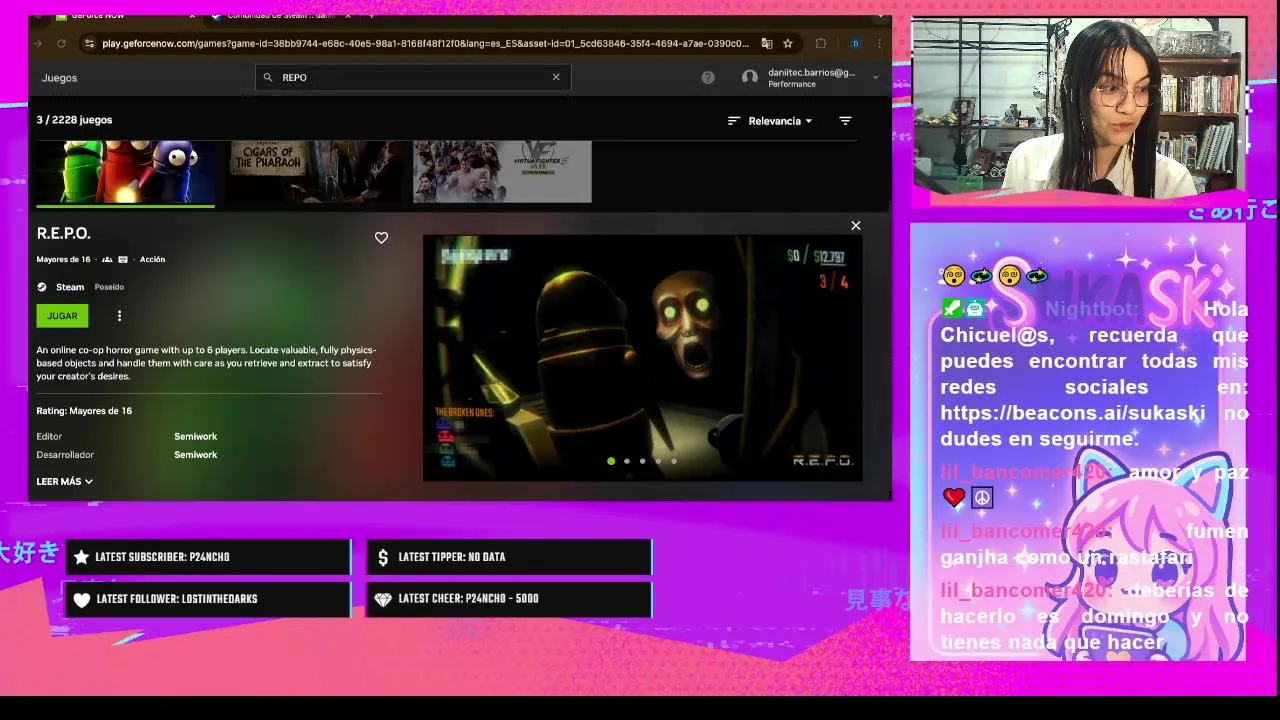Expand LEER MÁS description
This screenshot has width=1280, height=720.
[65, 482]
